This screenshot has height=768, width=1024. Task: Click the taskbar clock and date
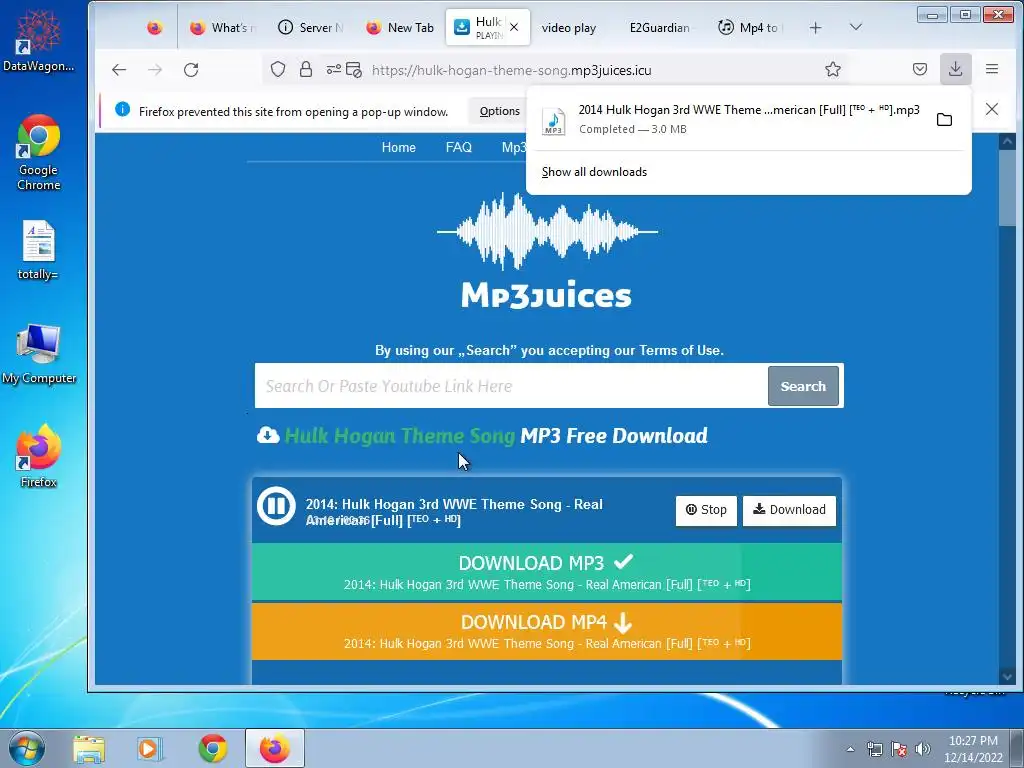(x=973, y=749)
